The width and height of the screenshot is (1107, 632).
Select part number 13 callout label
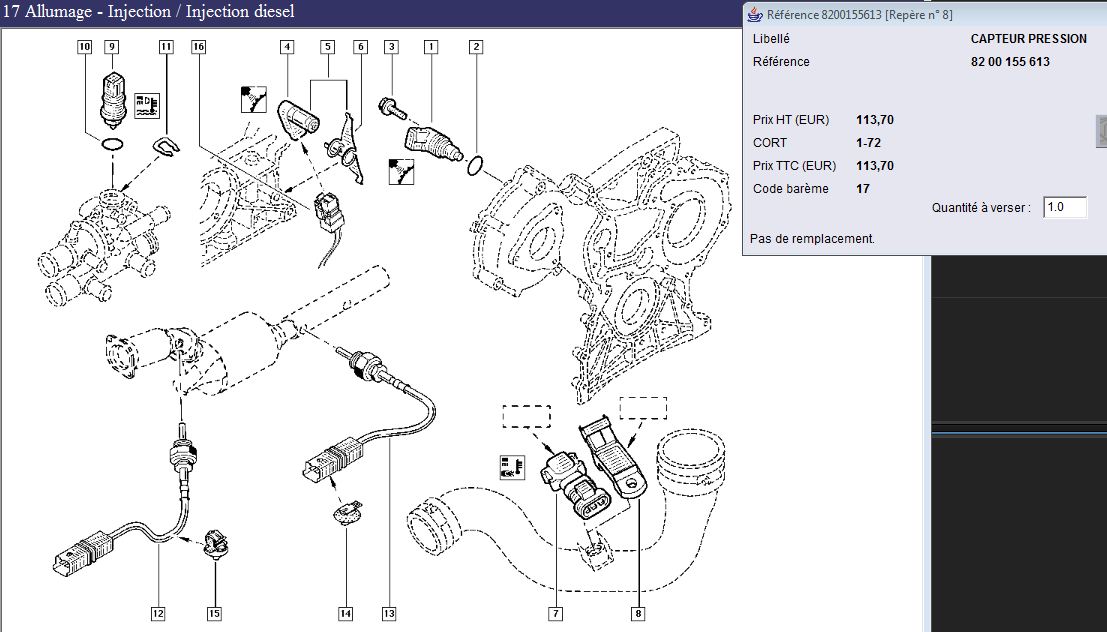point(389,614)
